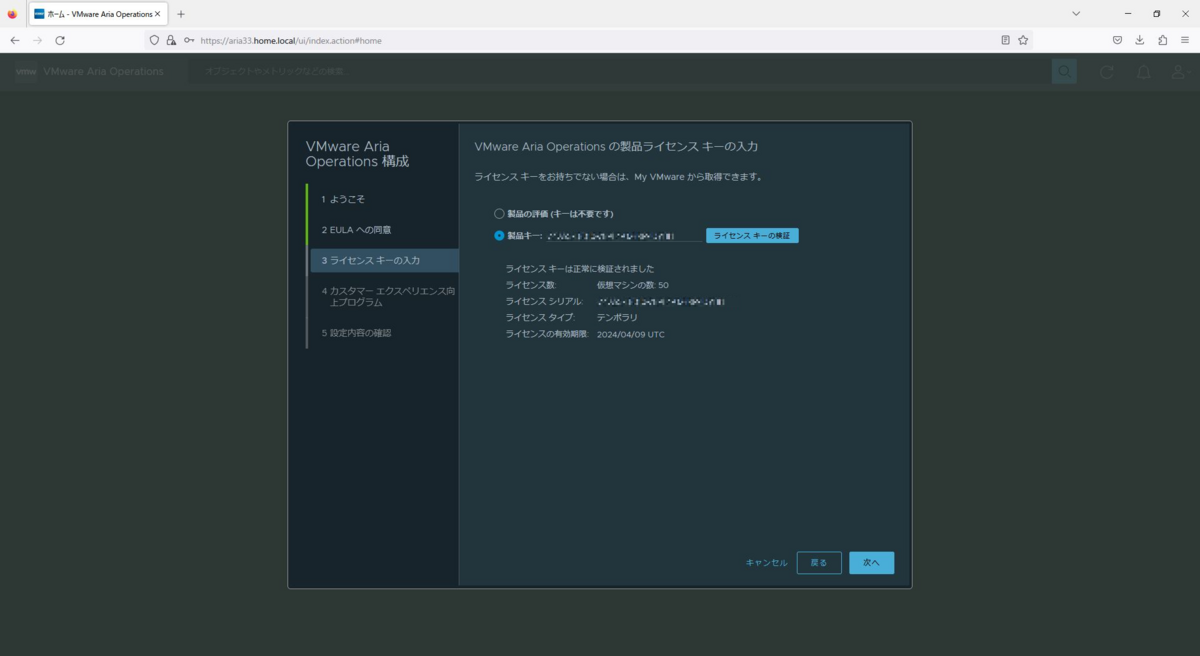Click the Aria Operations refresh icon
This screenshot has width=1200, height=656.
click(1106, 72)
